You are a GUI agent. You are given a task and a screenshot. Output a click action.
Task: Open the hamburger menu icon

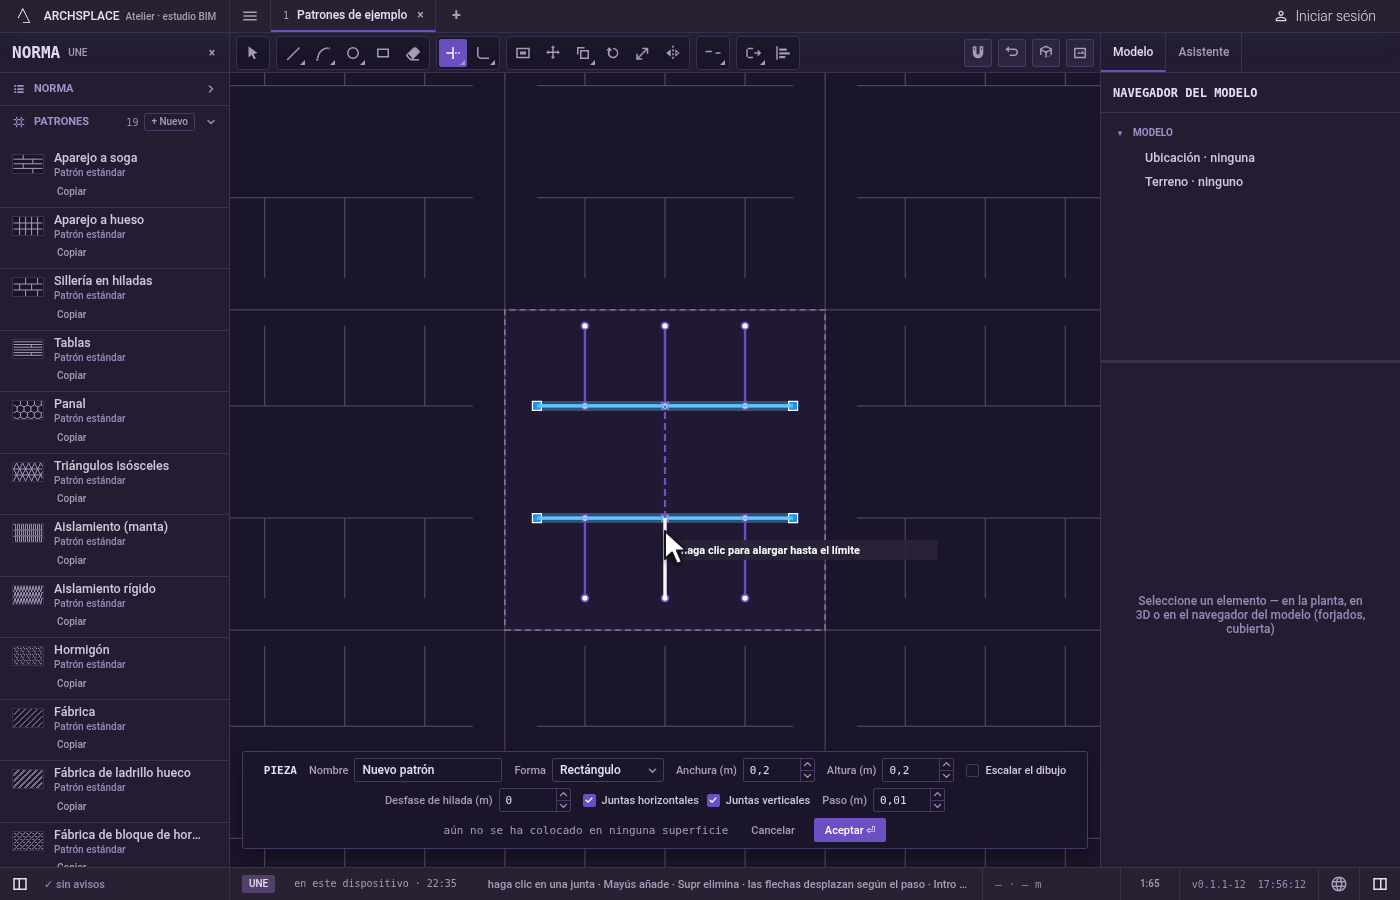(x=250, y=15)
